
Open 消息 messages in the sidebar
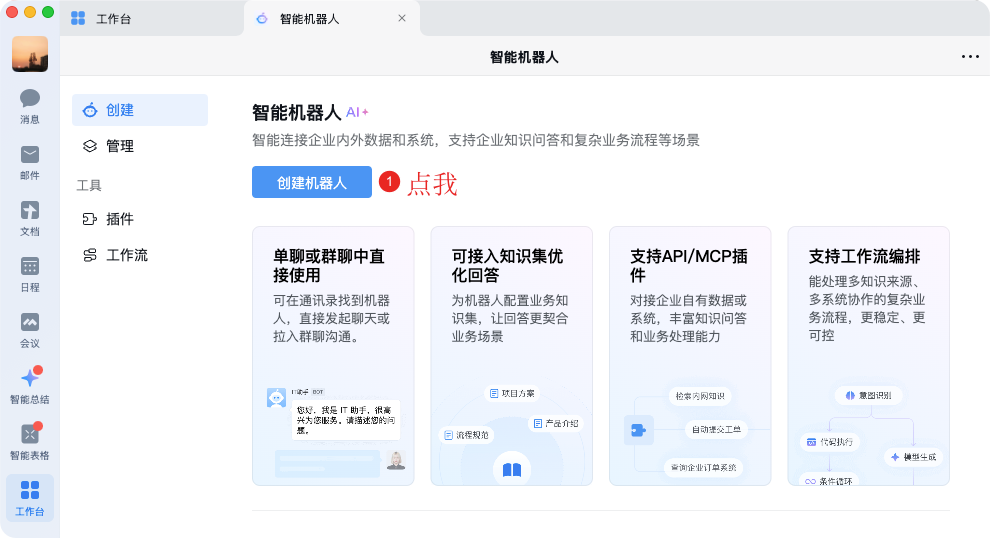tap(30, 105)
